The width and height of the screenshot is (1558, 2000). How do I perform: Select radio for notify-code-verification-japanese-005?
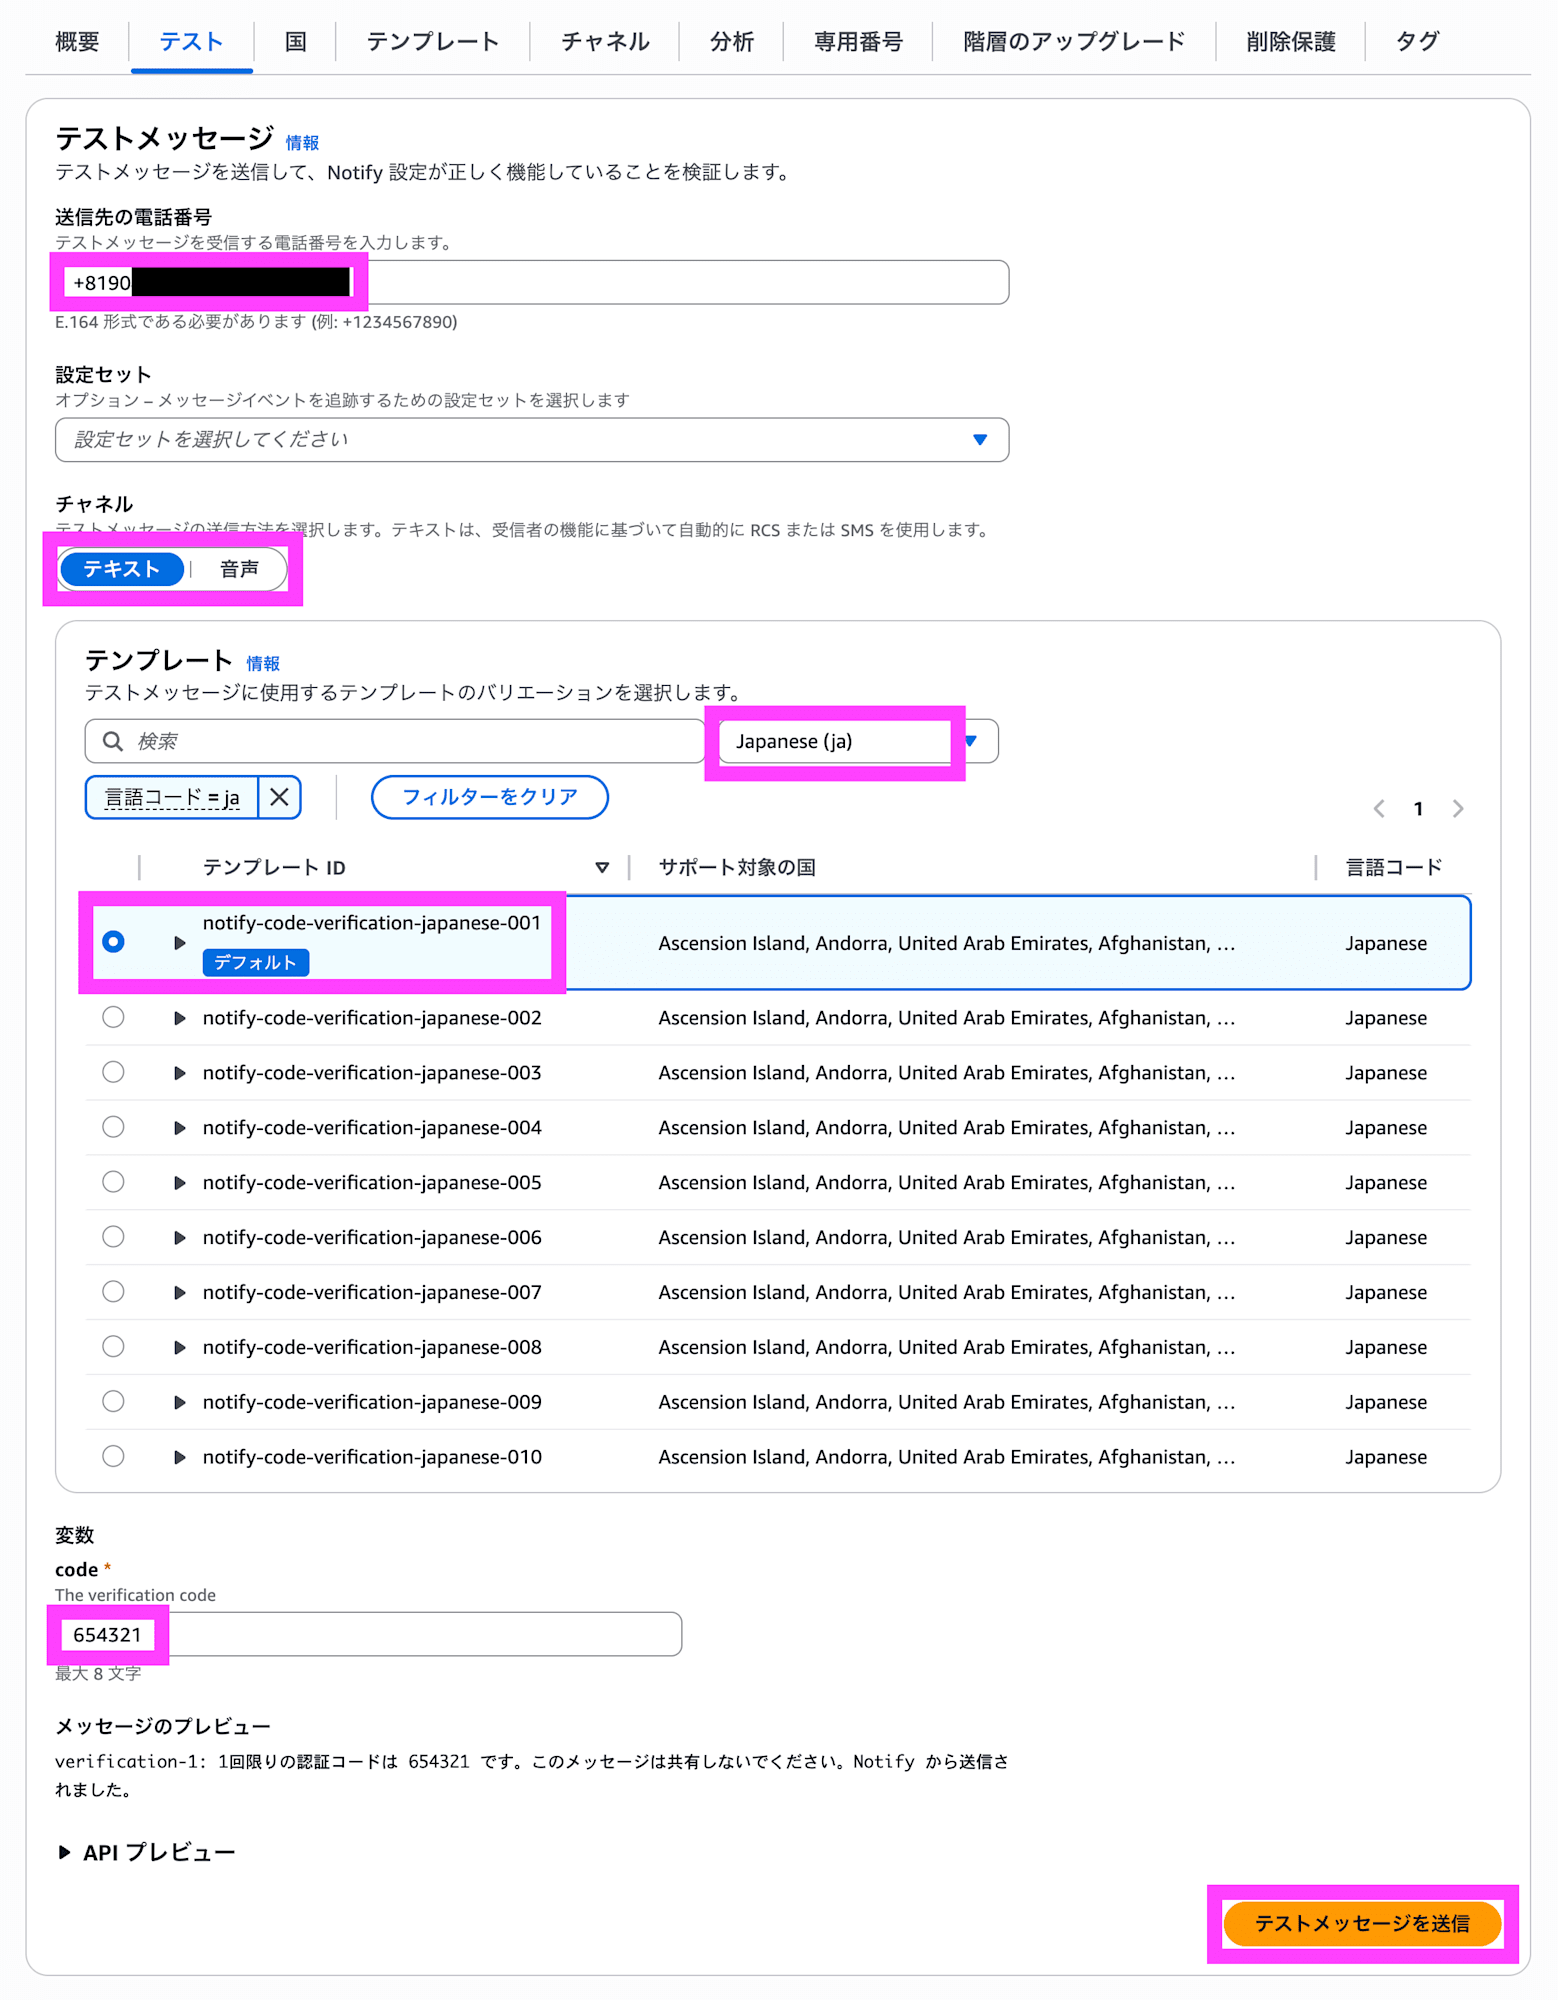point(113,1182)
